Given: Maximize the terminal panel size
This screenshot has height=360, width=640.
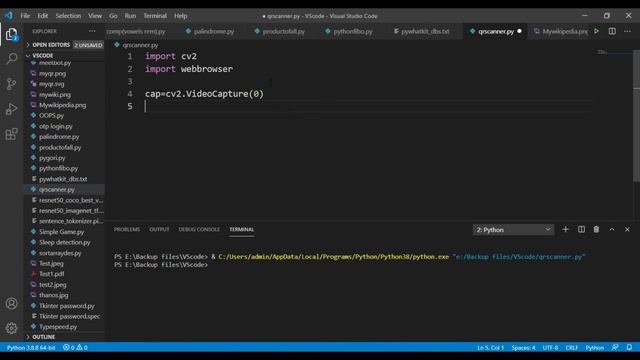Looking at the screenshot, I should [x=612, y=229].
